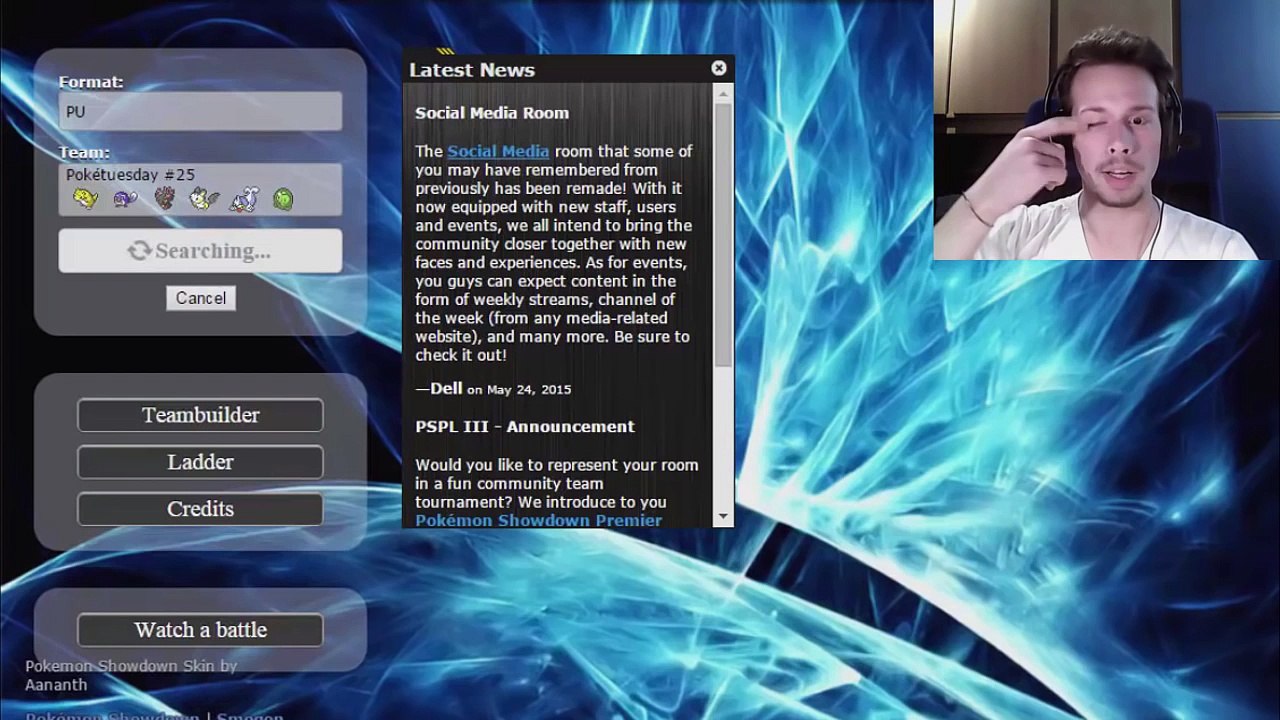Click the dark red Pokémon icon in the team
This screenshot has width=1280, height=720.
pyautogui.click(x=165, y=199)
